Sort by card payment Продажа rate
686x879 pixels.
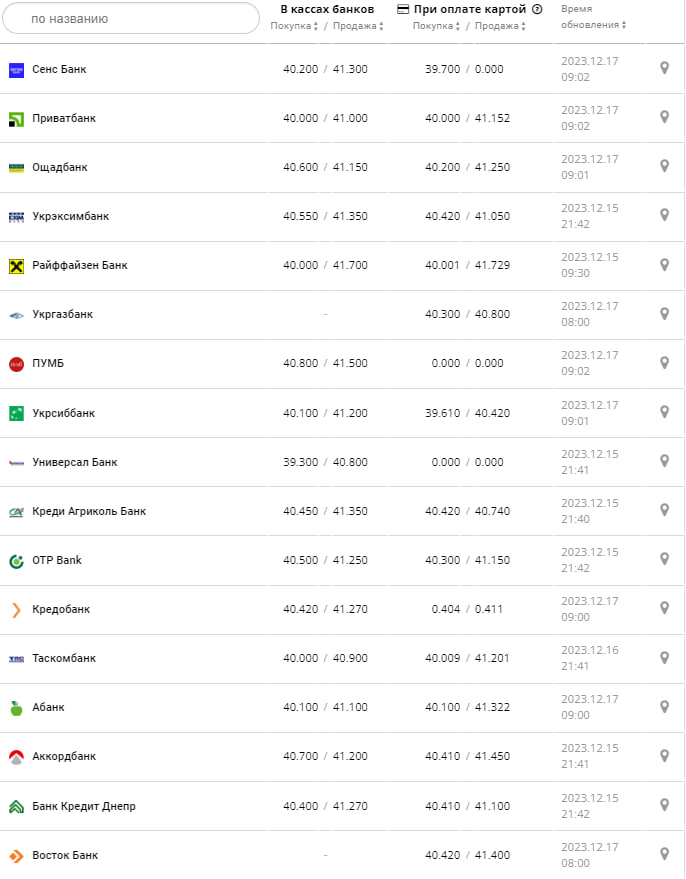pos(499,26)
